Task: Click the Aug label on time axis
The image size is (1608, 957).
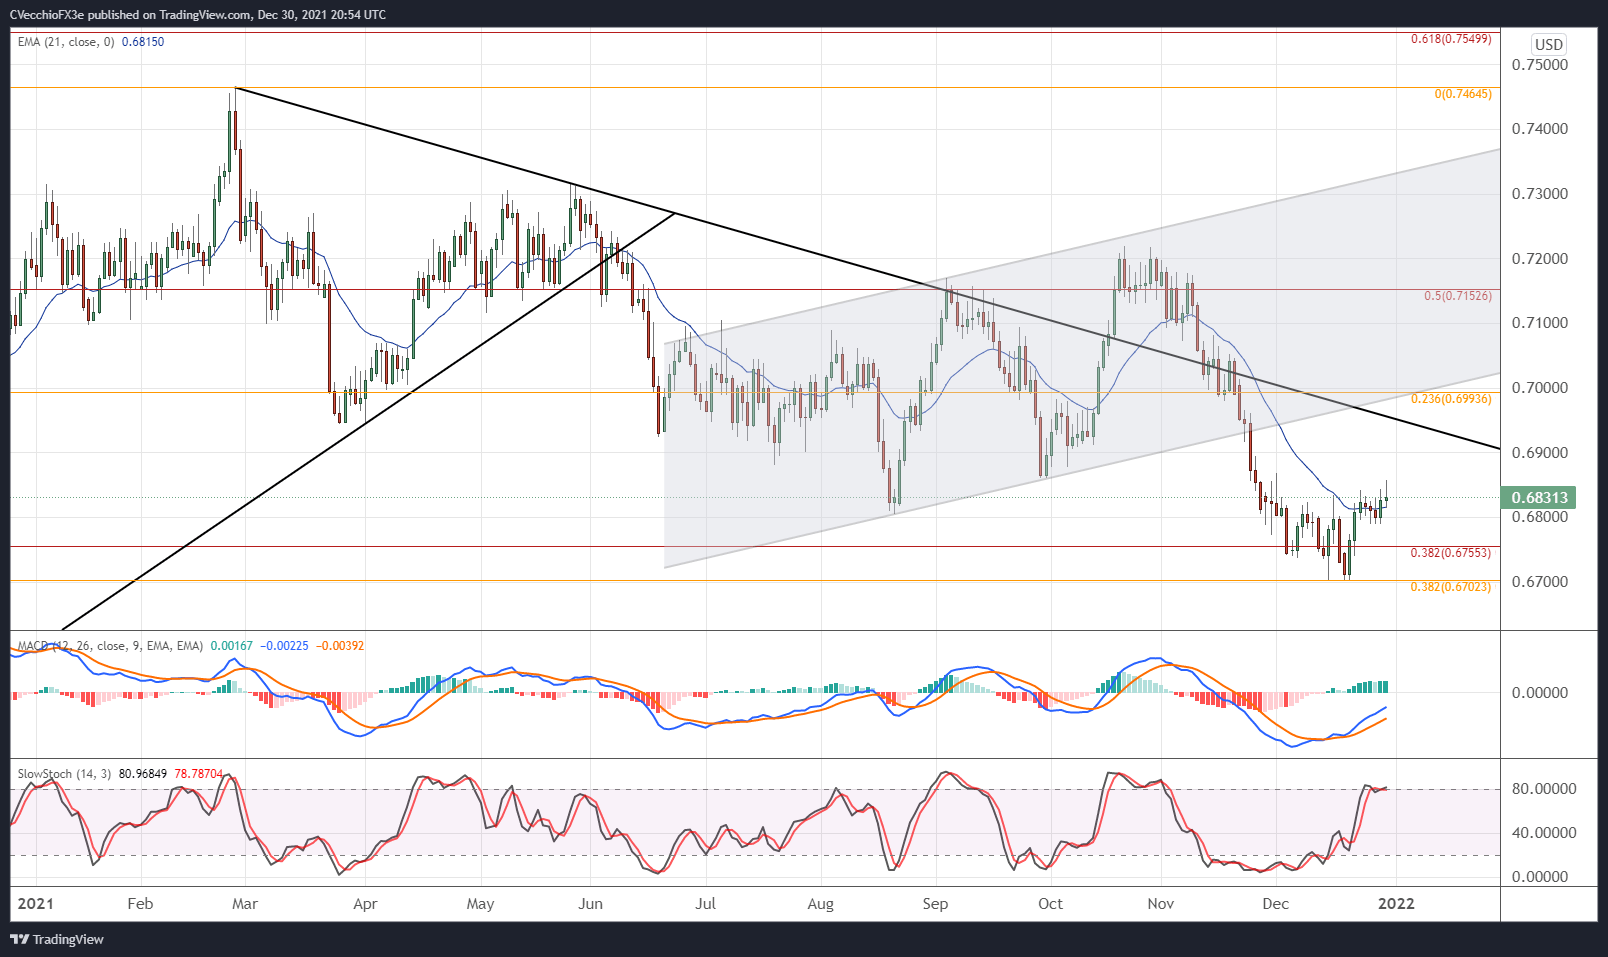Action: (x=820, y=904)
